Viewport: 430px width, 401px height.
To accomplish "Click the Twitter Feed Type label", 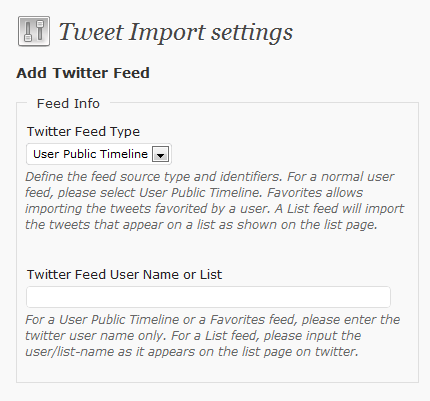I will 83,131.
